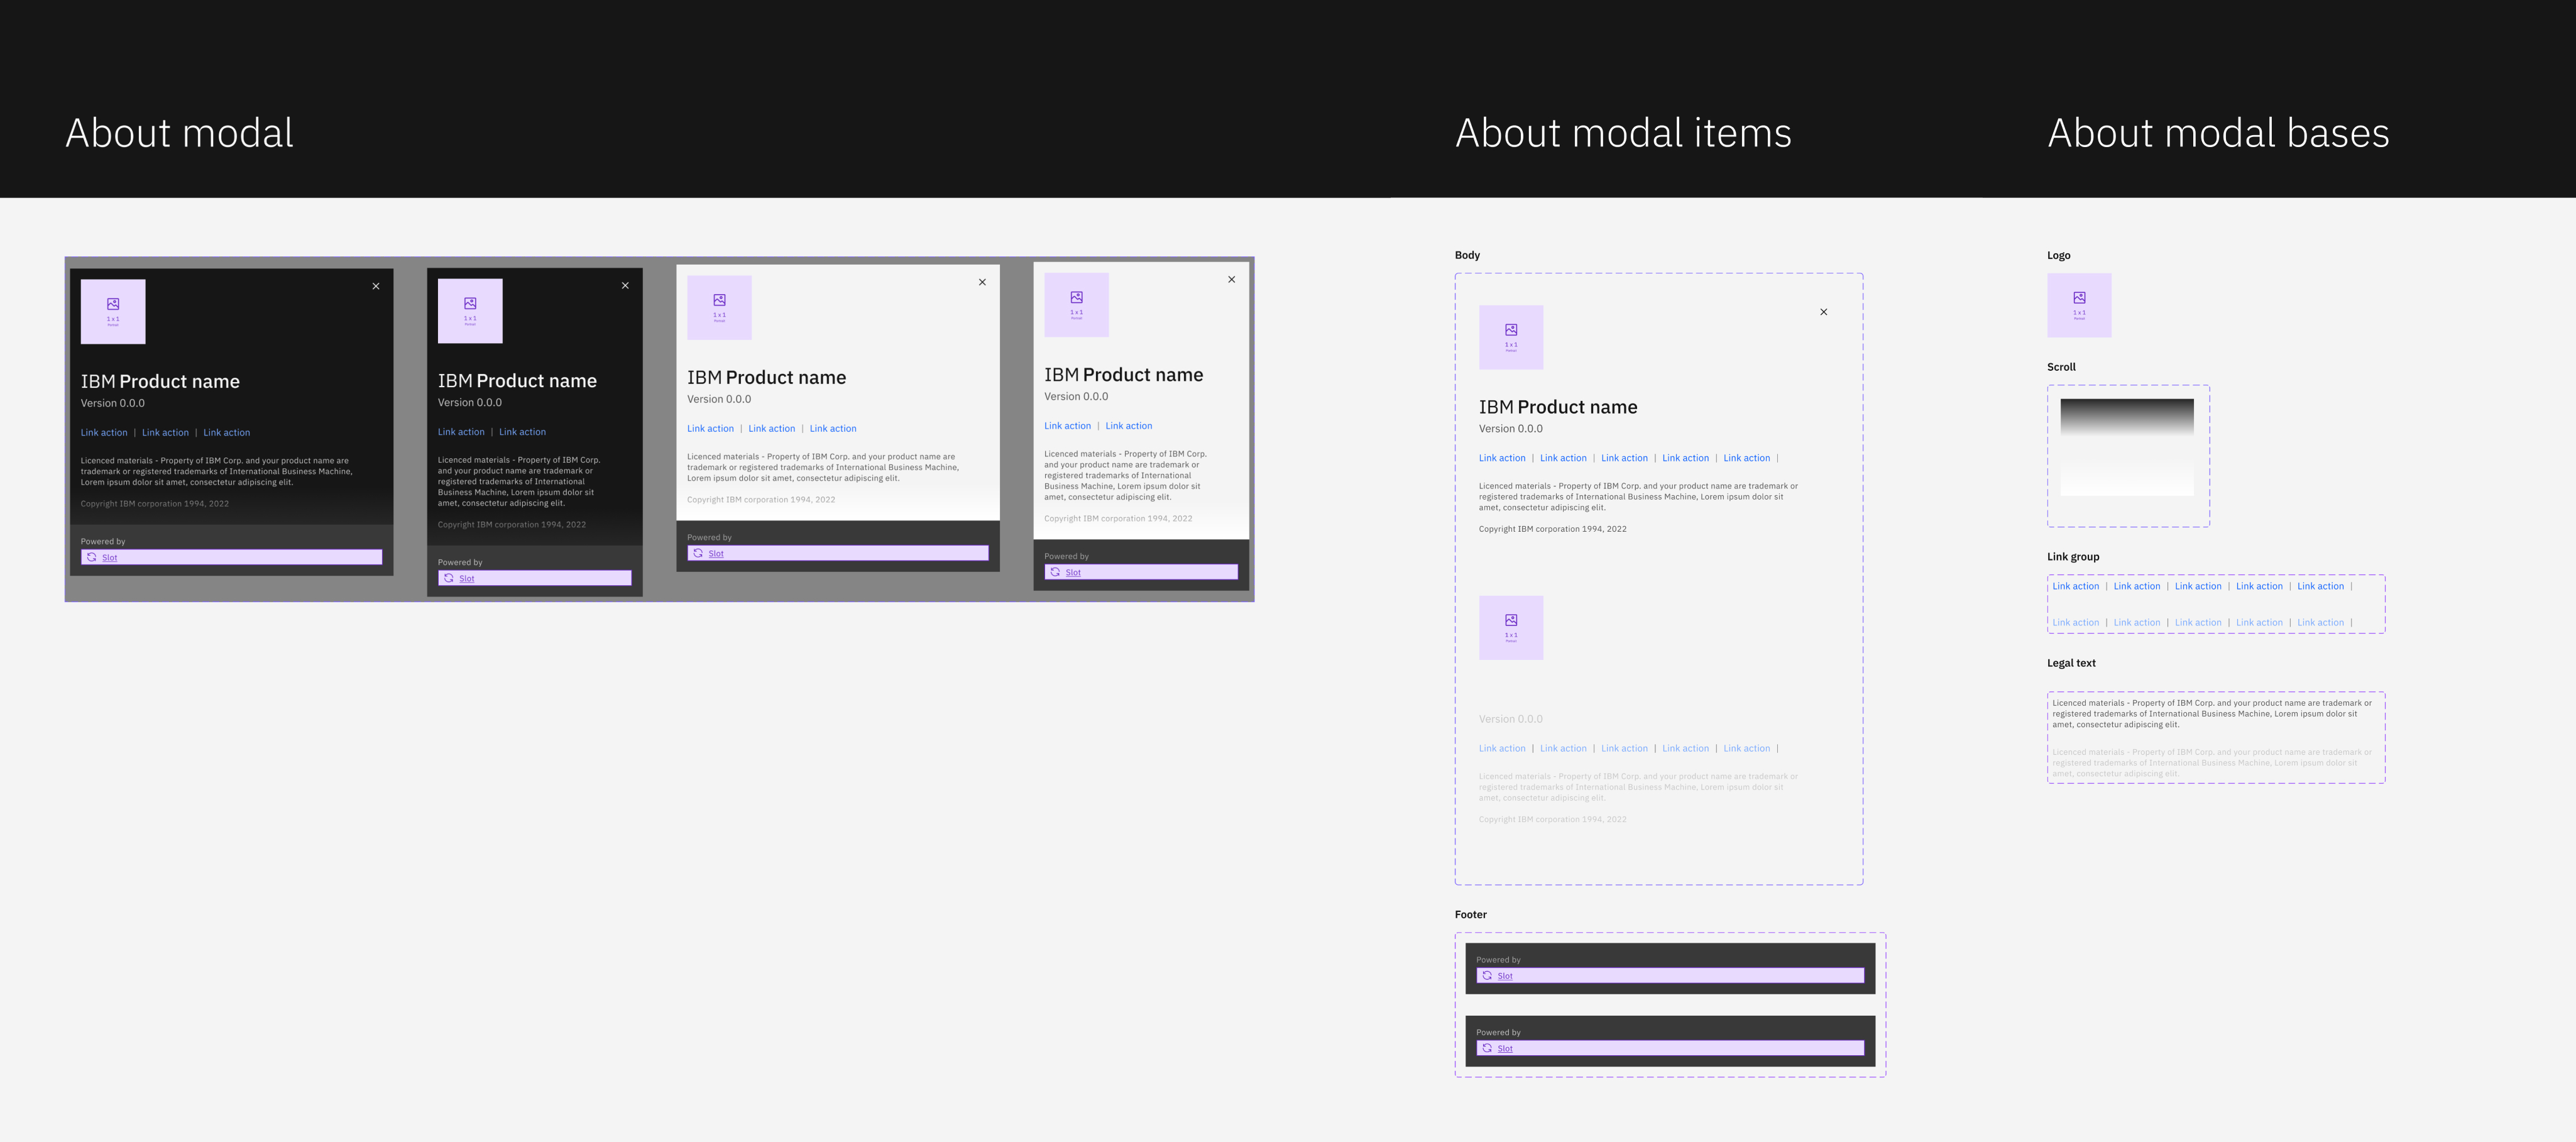Select the Scroll gradient swatch

2127,447
